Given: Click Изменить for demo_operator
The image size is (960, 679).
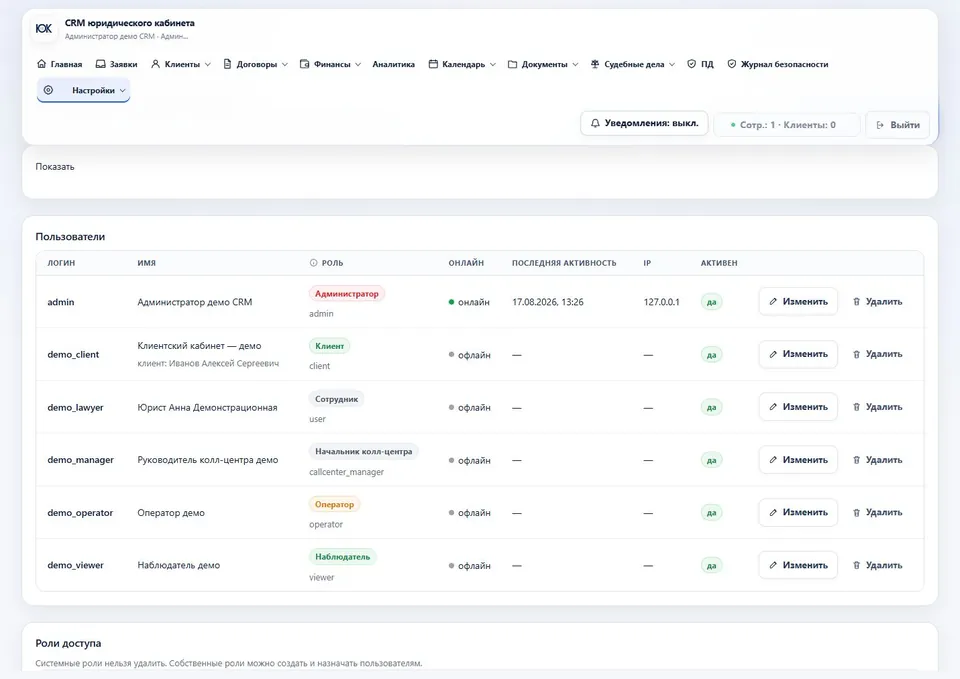Looking at the screenshot, I should (x=798, y=512).
